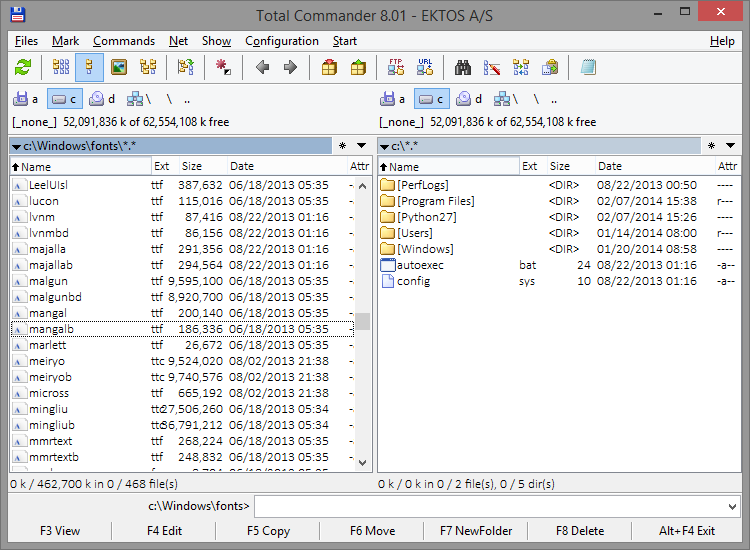
Task: Go back using the left arrow icon
Action: (262, 67)
